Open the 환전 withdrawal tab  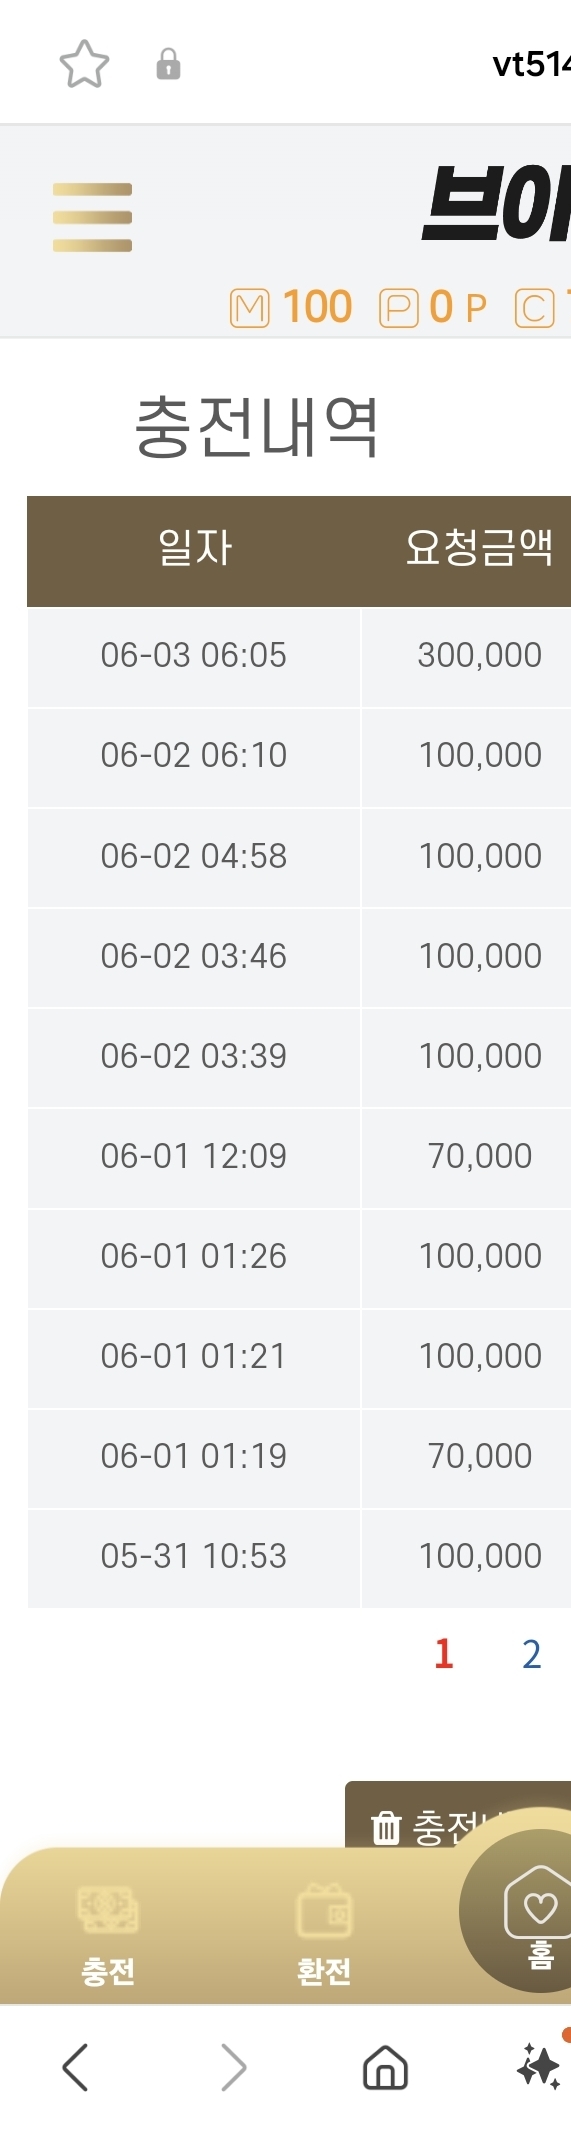coord(324,1935)
